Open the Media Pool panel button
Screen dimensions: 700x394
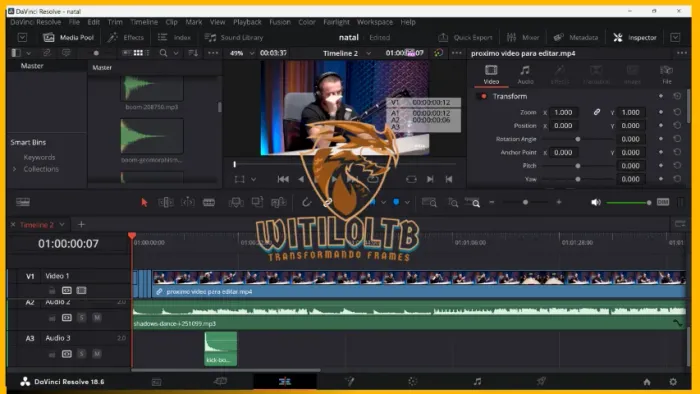[x=68, y=37]
